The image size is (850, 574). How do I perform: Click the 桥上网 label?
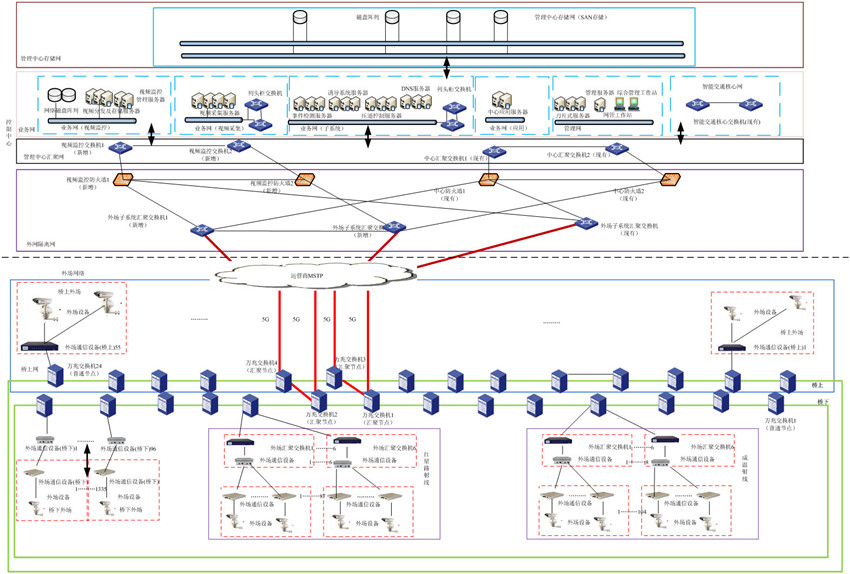[x=29, y=369]
